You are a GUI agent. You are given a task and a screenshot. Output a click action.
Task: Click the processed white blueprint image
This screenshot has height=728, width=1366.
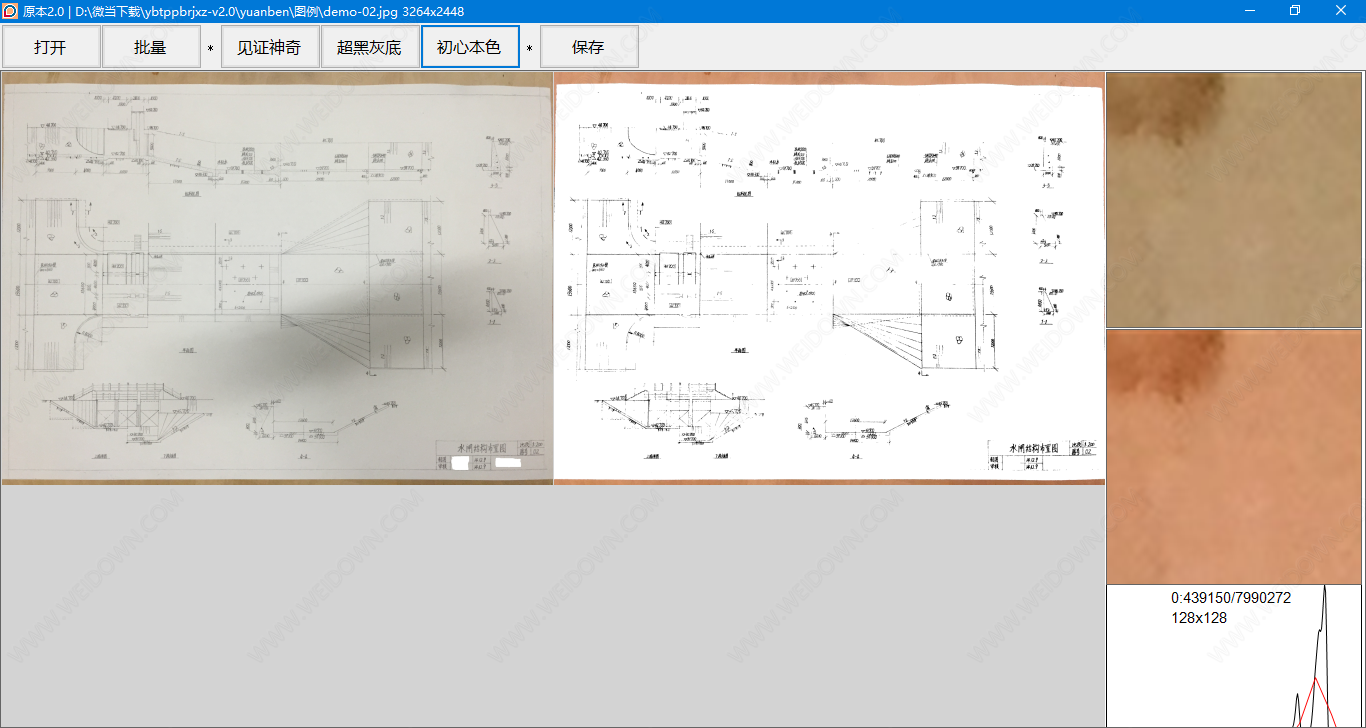pyautogui.click(x=829, y=278)
